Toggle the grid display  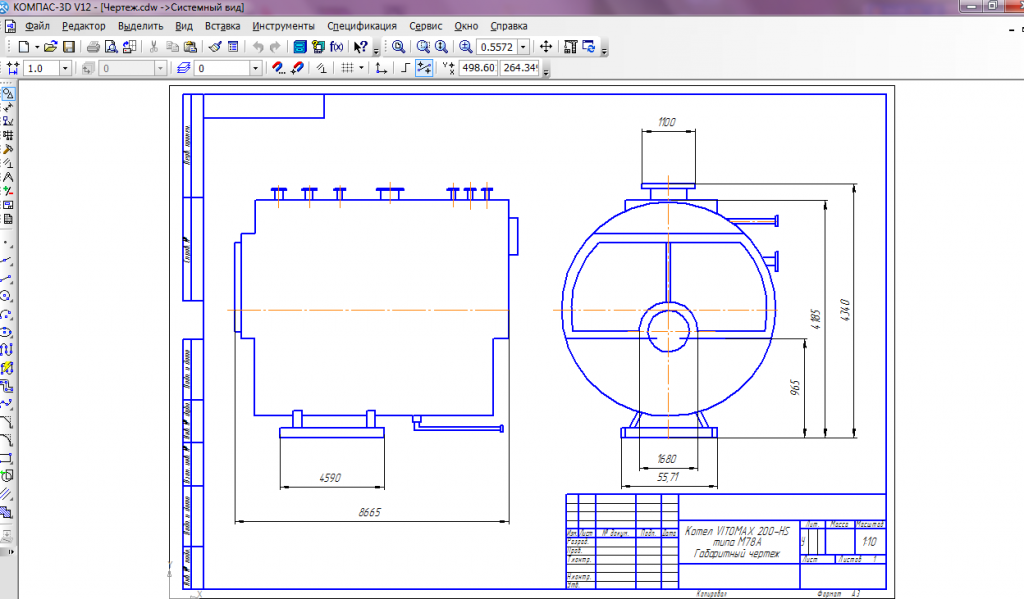(x=347, y=68)
